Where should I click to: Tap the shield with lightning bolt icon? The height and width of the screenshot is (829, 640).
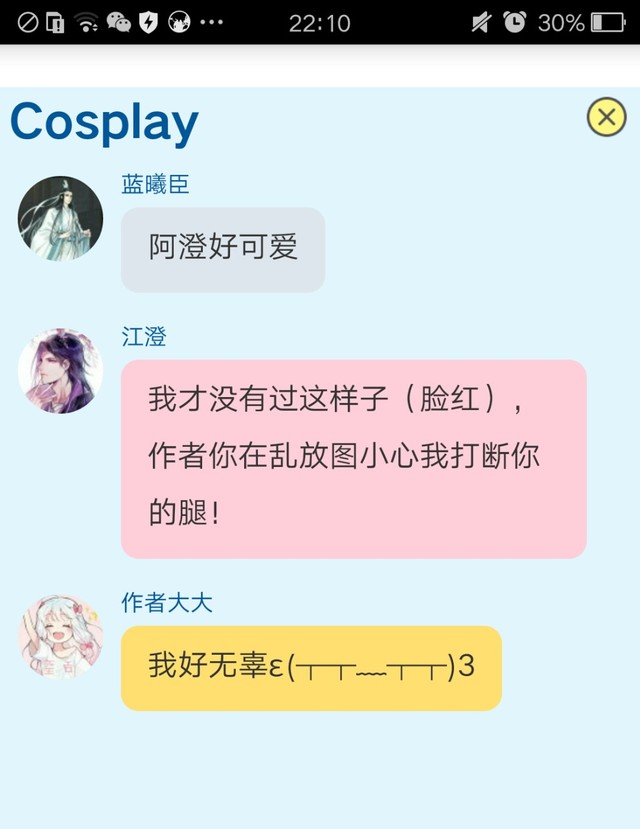click(149, 23)
